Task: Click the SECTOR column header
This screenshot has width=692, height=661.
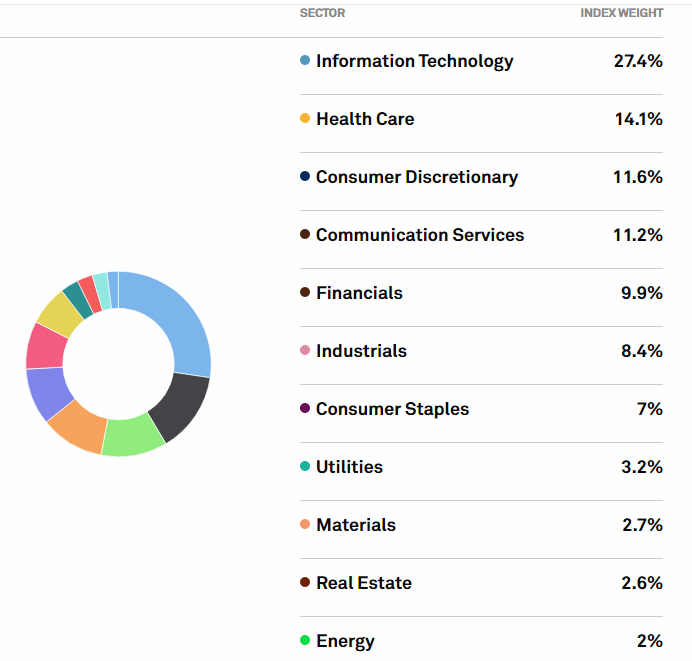Action: point(322,13)
